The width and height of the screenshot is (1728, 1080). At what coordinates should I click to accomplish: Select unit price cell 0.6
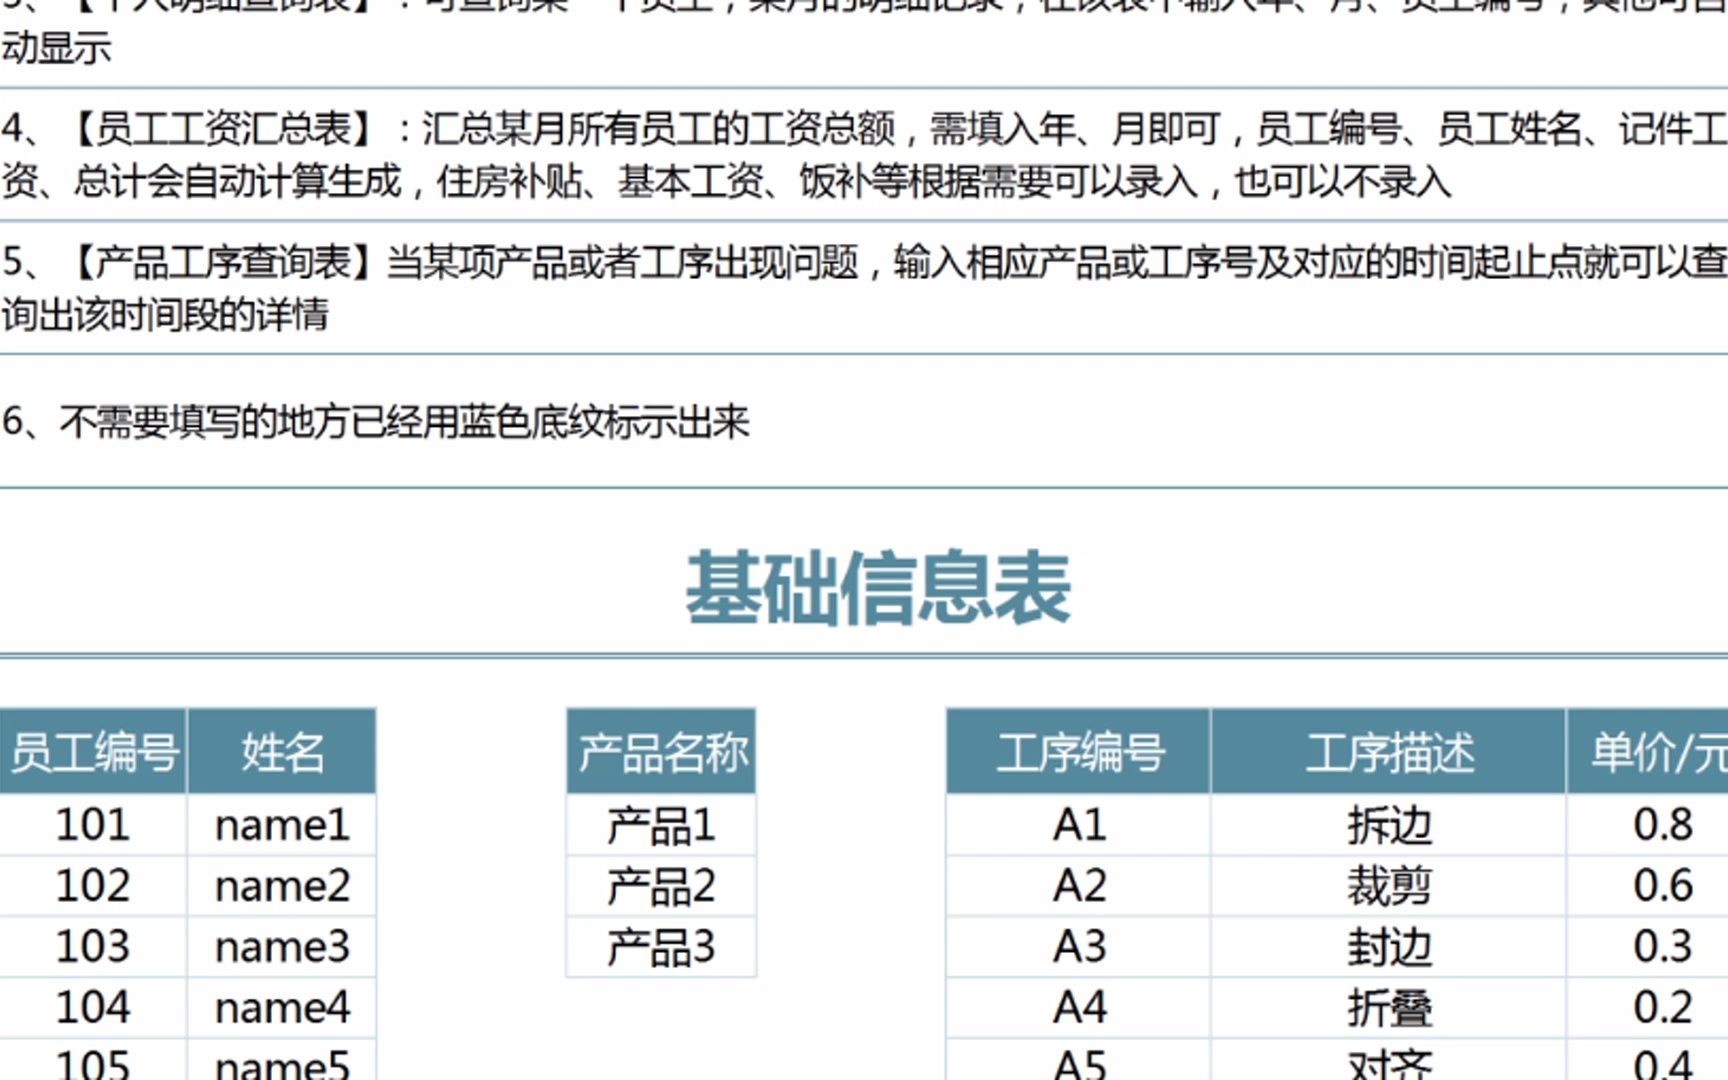point(1648,886)
